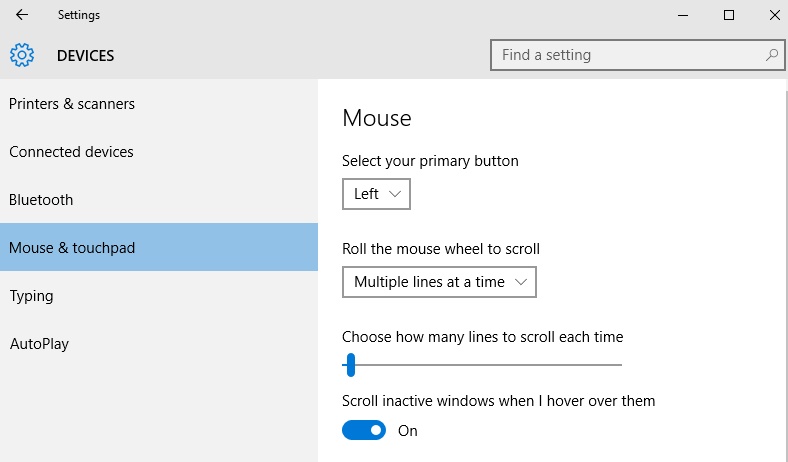Minimize the Settings window

point(682,15)
